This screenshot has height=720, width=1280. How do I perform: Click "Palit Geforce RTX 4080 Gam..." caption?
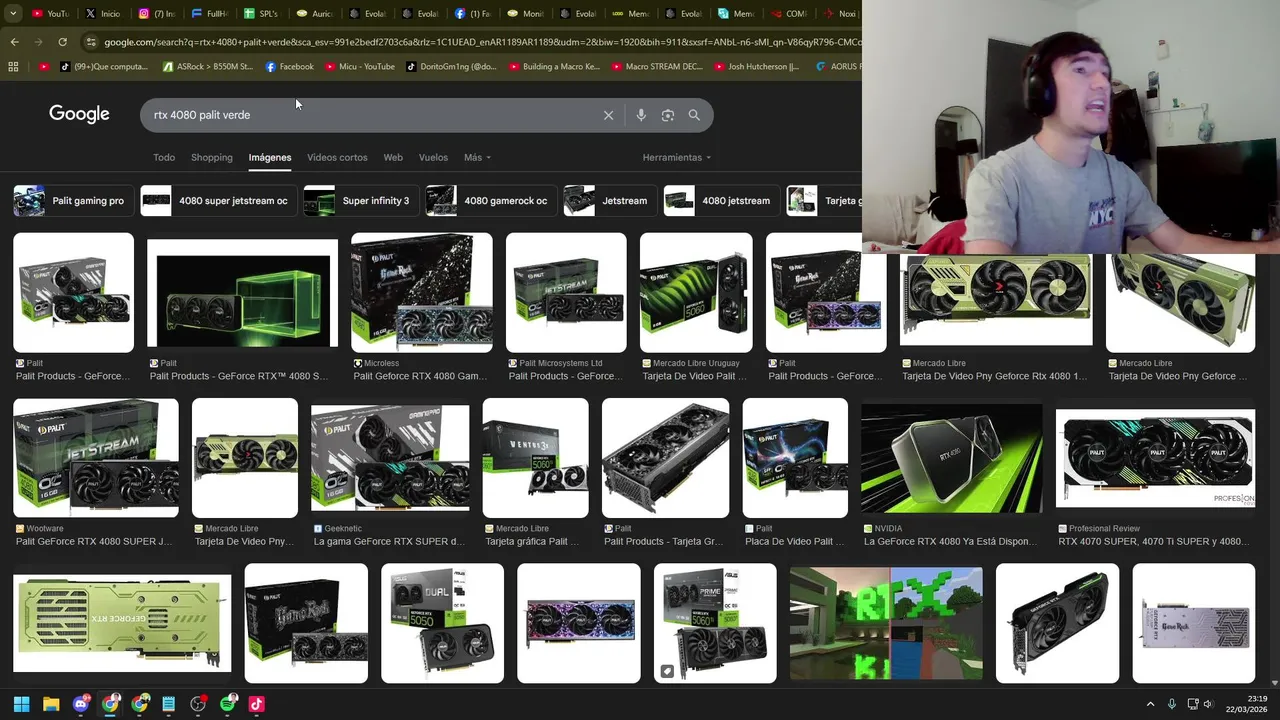click(420, 376)
